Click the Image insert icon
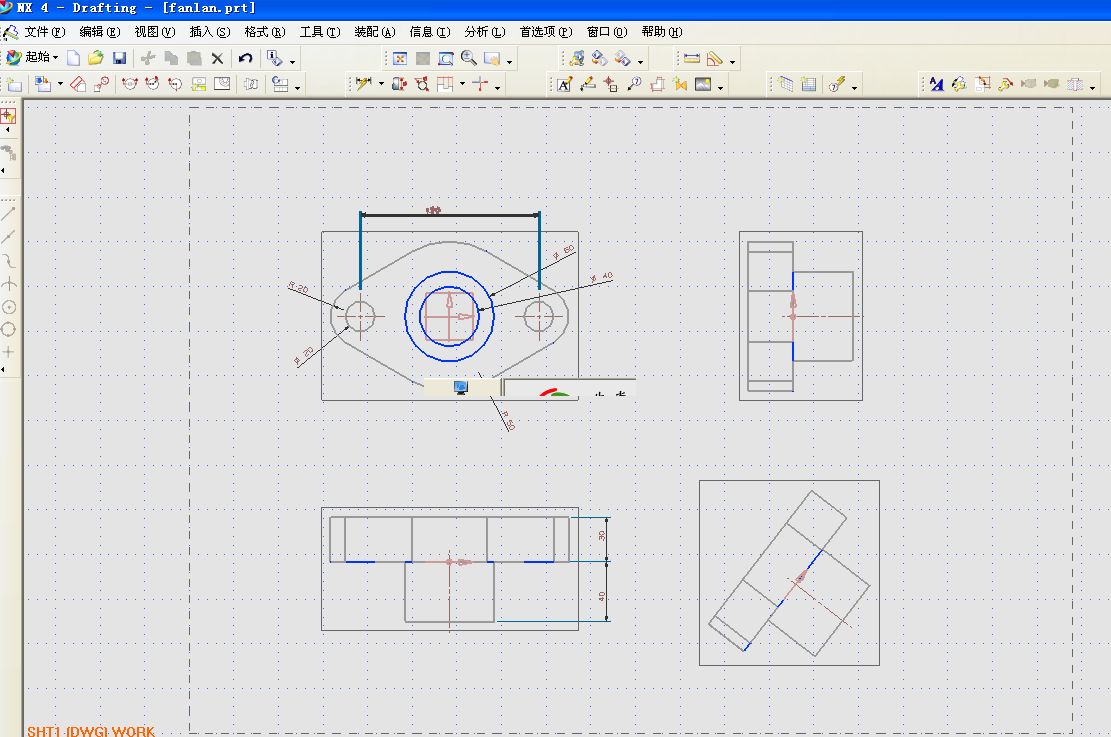This screenshot has width=1111, height=737. 703,84
